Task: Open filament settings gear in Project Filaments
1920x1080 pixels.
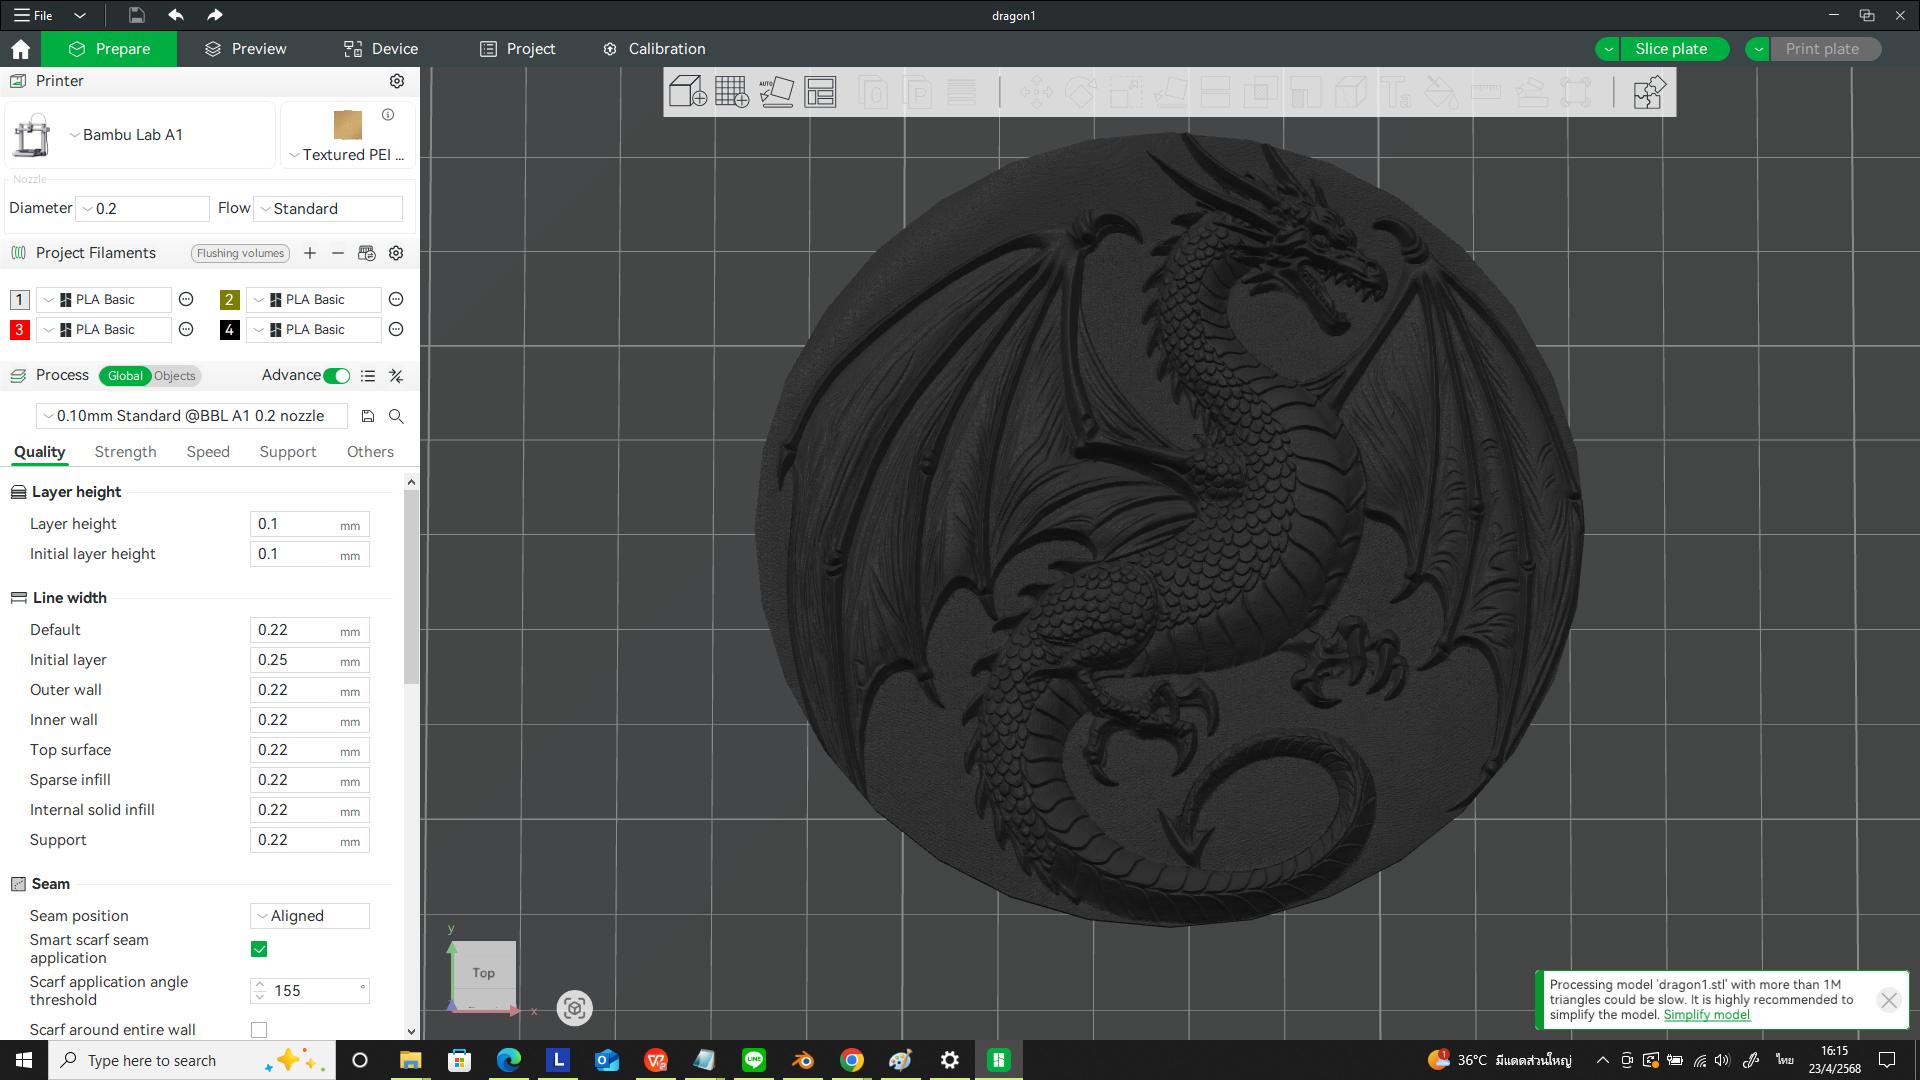Action: click(x=396, y=253)
